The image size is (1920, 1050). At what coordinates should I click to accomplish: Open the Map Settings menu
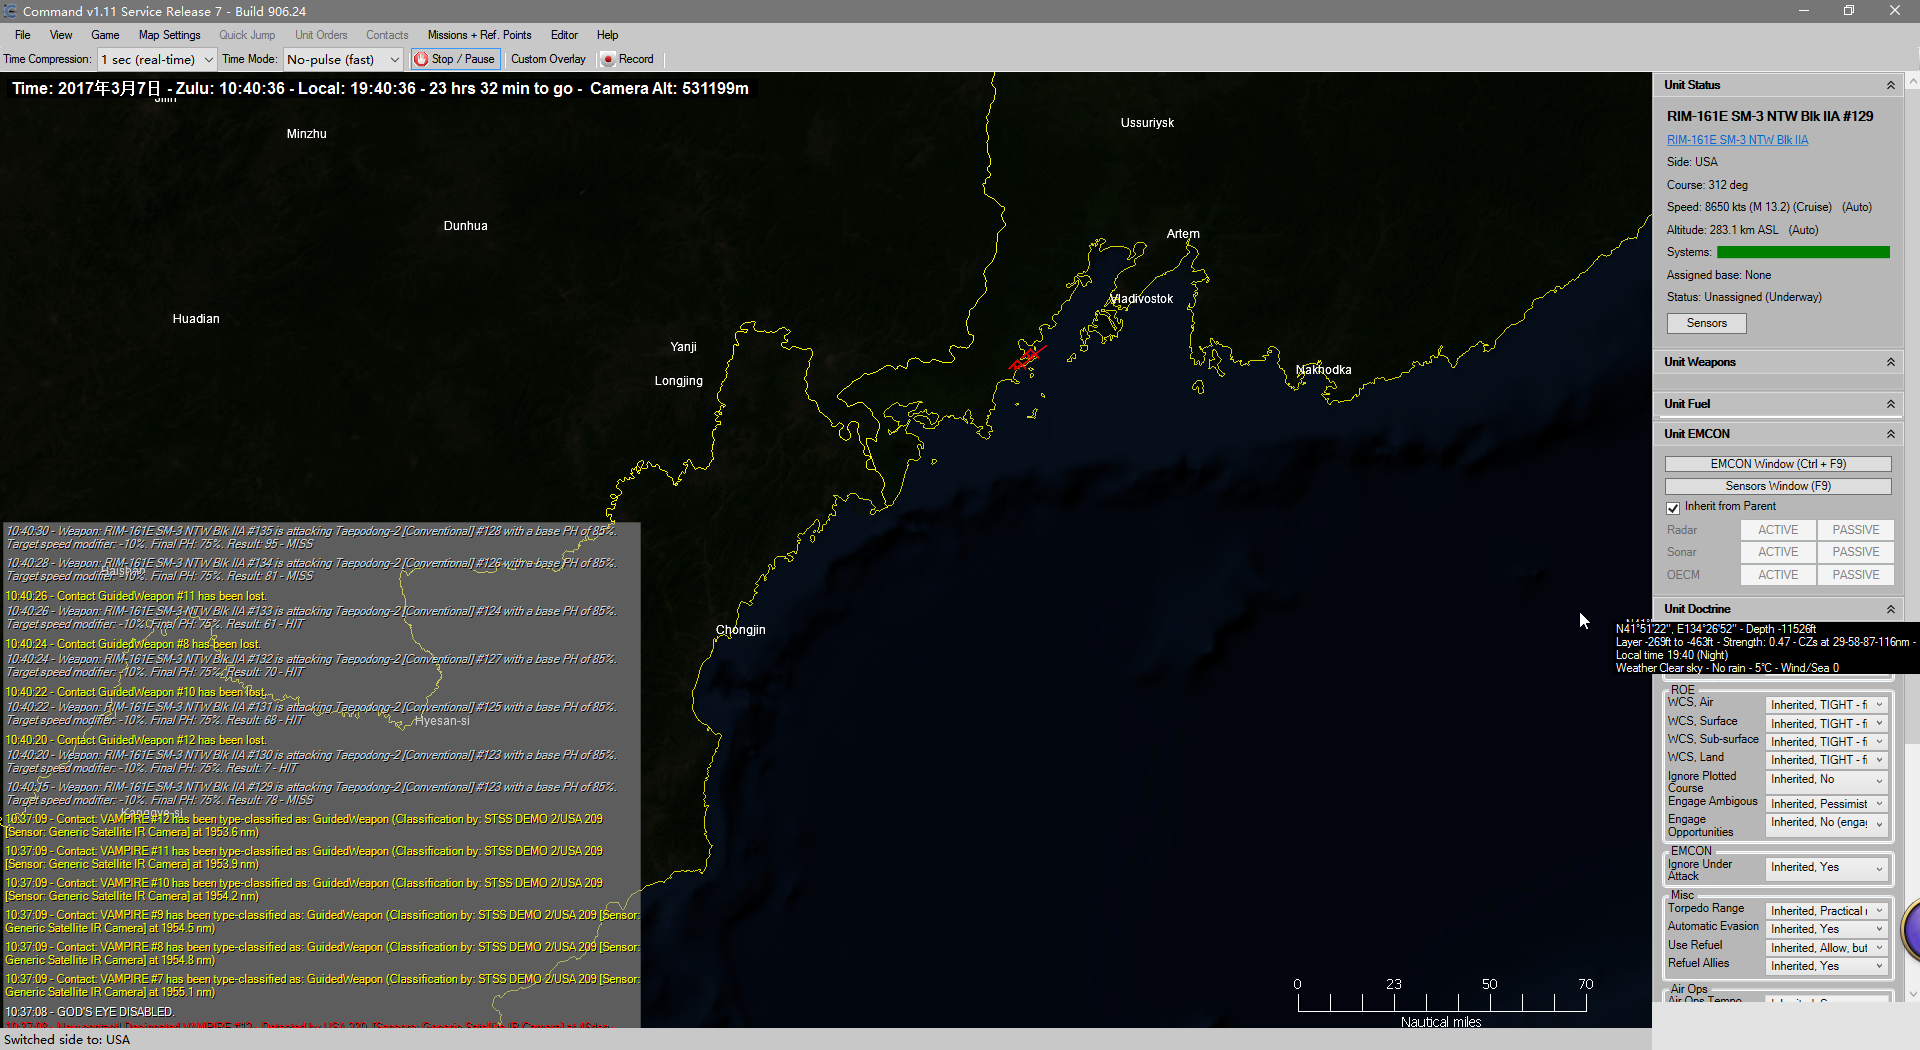click(169, 35)
